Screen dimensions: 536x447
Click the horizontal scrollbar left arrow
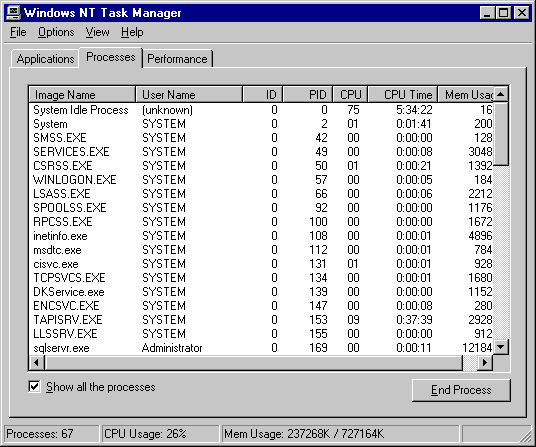37,363
